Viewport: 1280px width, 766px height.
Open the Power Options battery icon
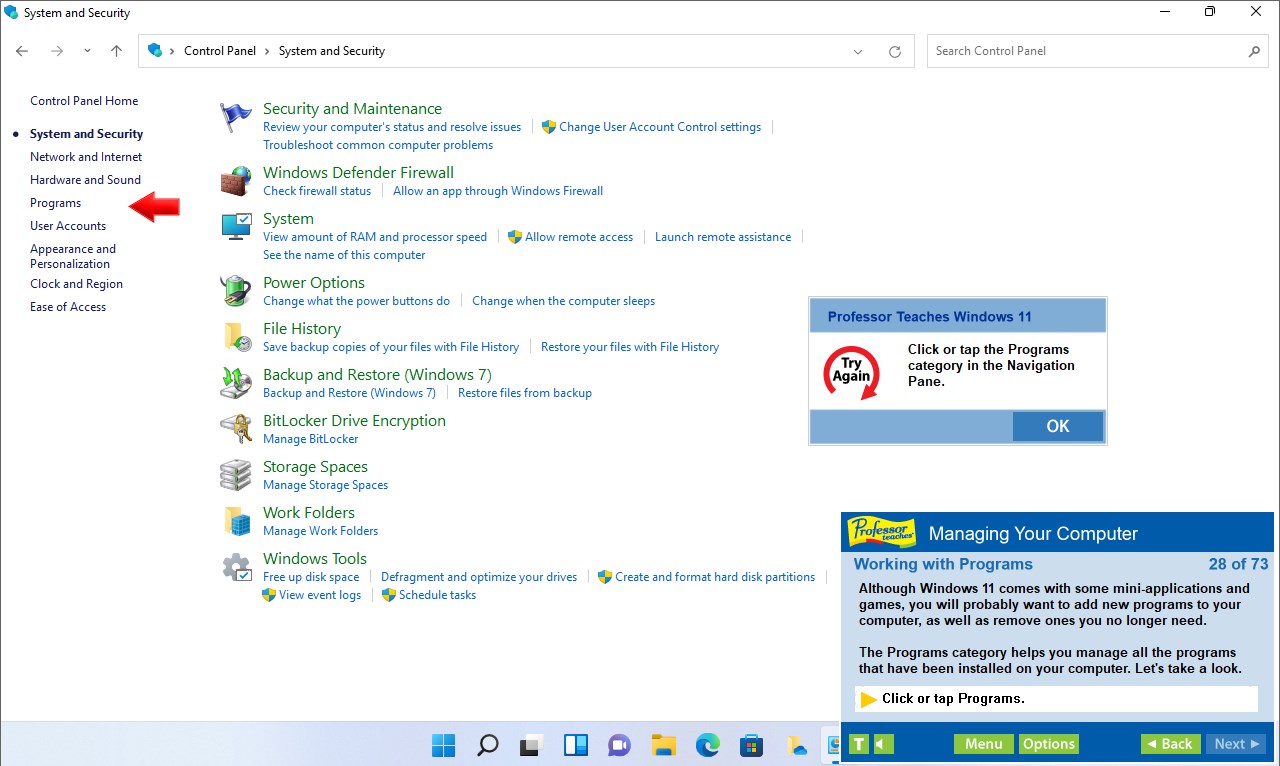pos(236,291)
